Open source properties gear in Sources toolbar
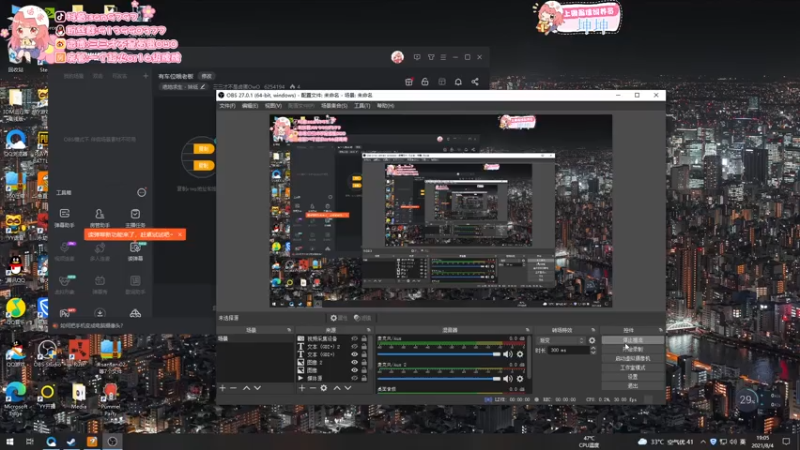 click(324, 388)
